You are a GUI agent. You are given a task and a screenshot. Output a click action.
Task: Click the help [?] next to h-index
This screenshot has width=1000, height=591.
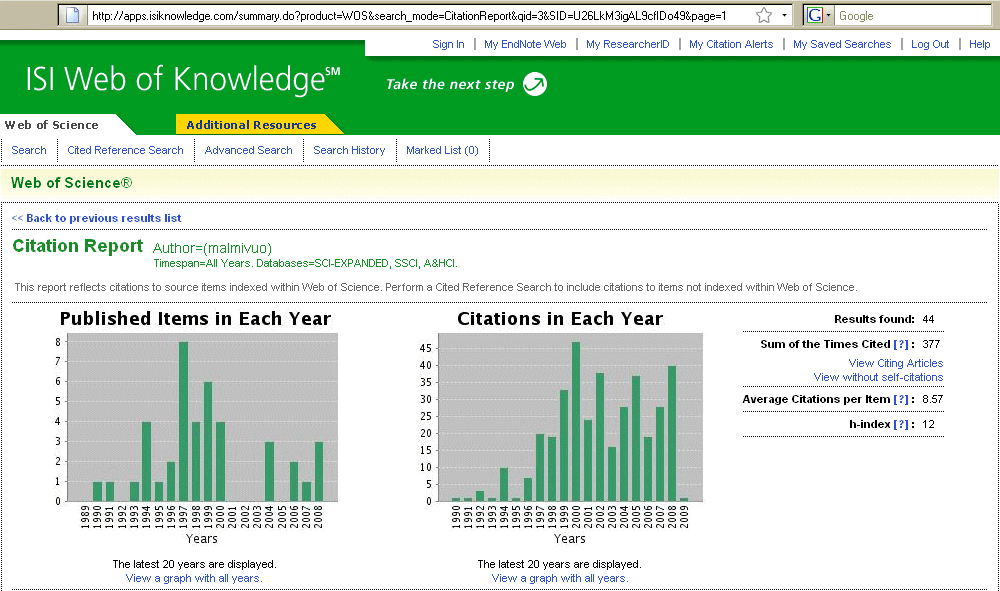[x=901, y=424]
